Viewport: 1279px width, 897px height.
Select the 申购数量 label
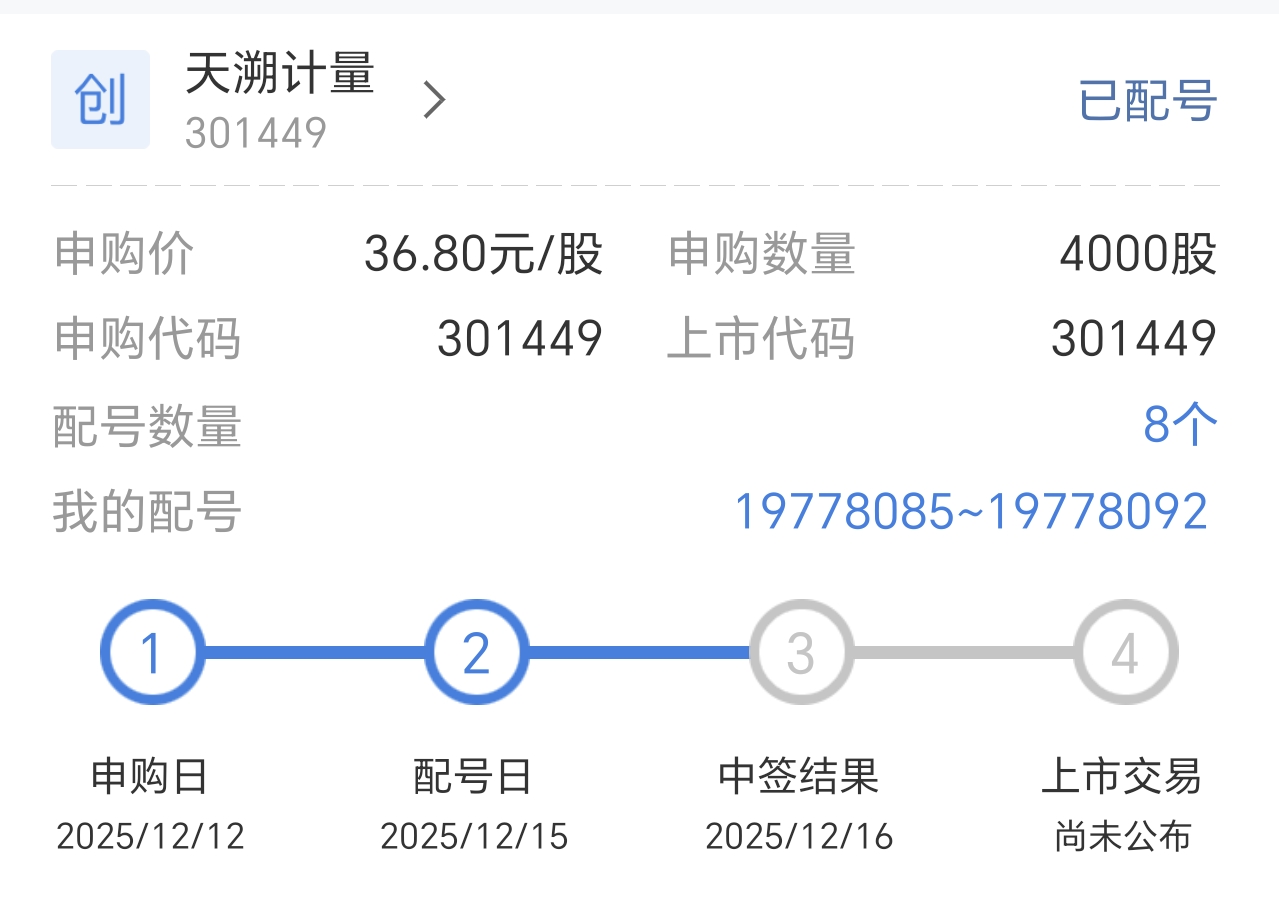click(762, 254)
